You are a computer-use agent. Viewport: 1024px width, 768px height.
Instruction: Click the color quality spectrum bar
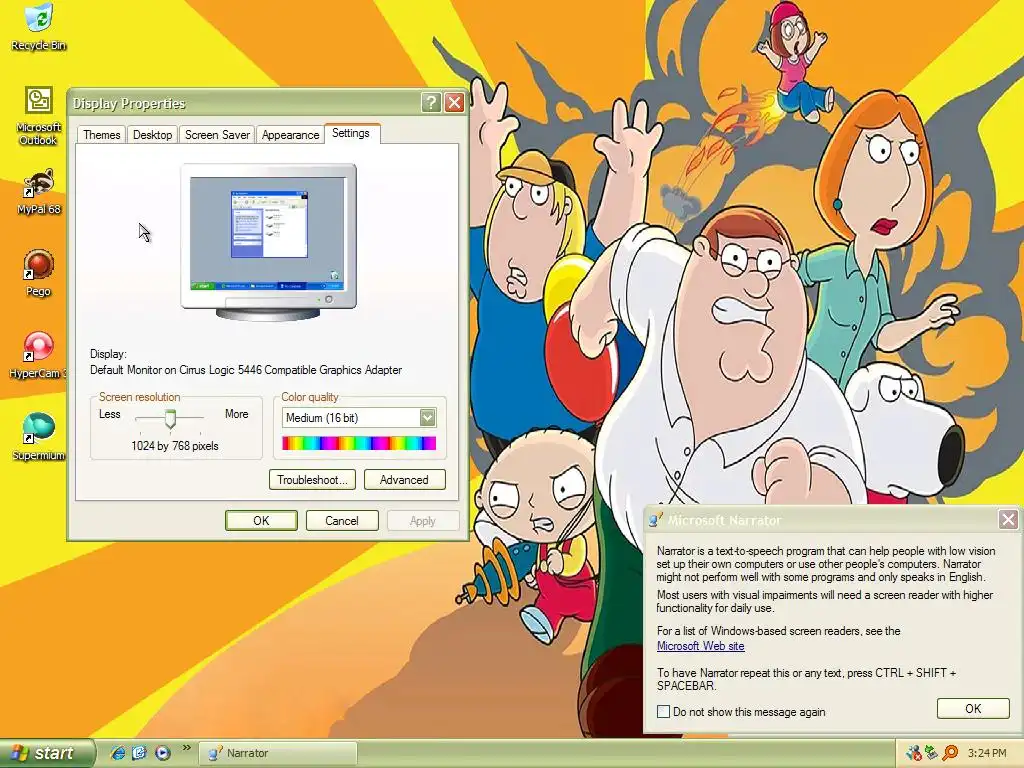(x=359, y=443)
